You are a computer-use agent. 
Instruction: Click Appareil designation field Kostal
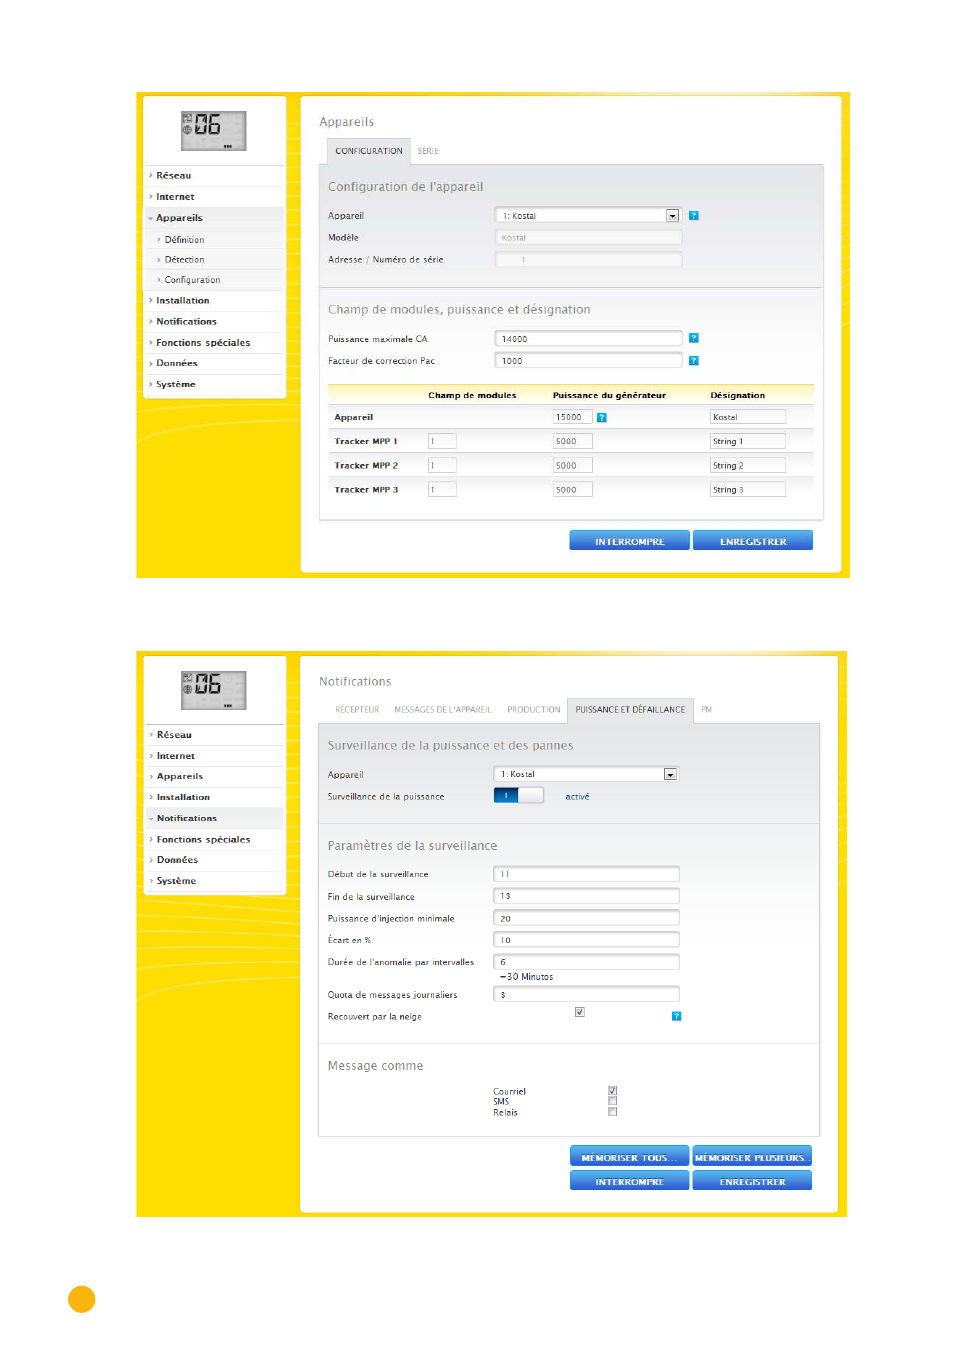(747, 417)
